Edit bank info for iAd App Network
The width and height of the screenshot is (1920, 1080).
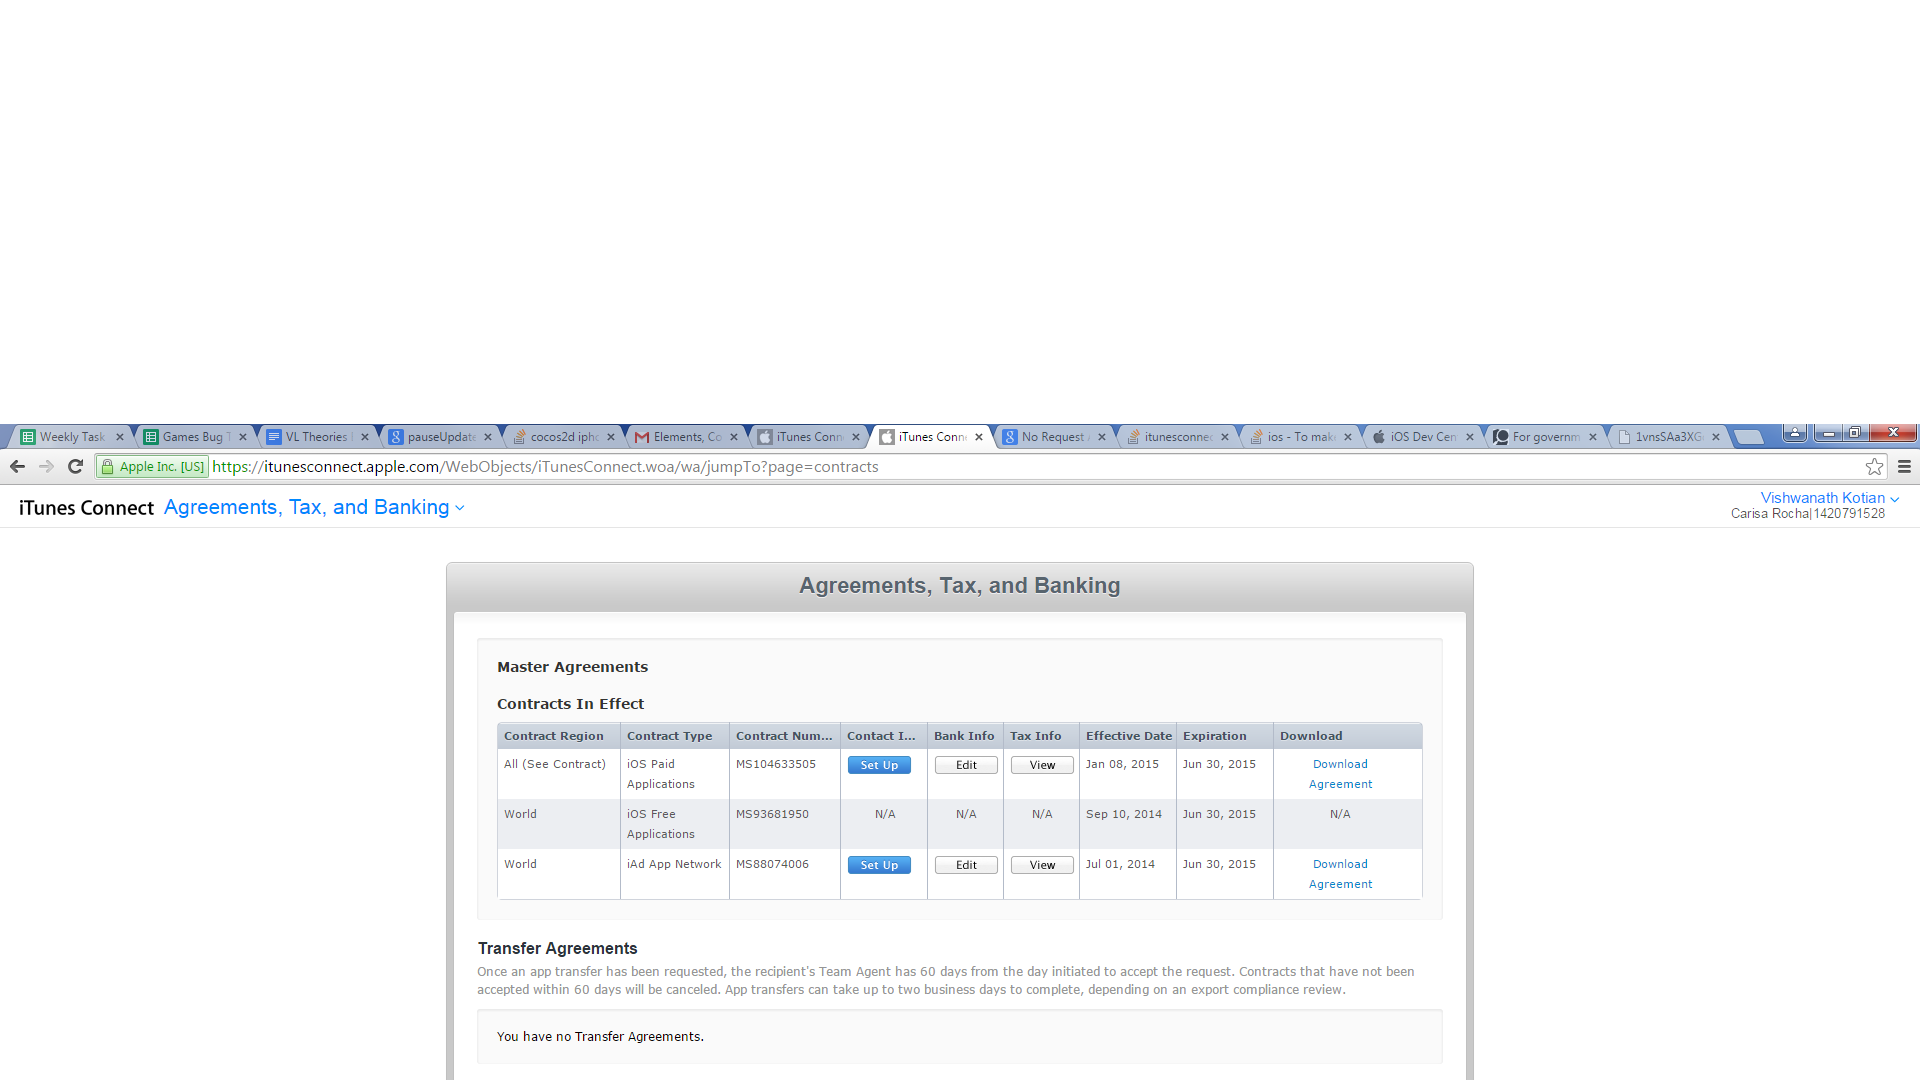(x=966, y=865)
